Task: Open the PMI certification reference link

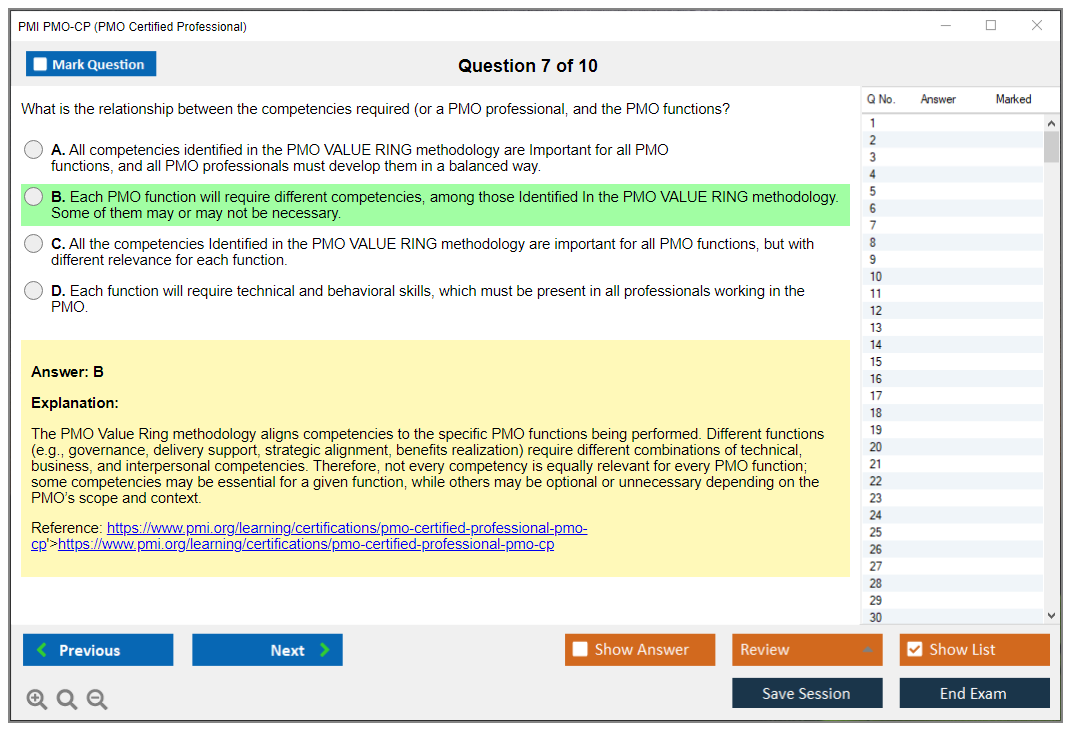Action: (x=346, y=528)
